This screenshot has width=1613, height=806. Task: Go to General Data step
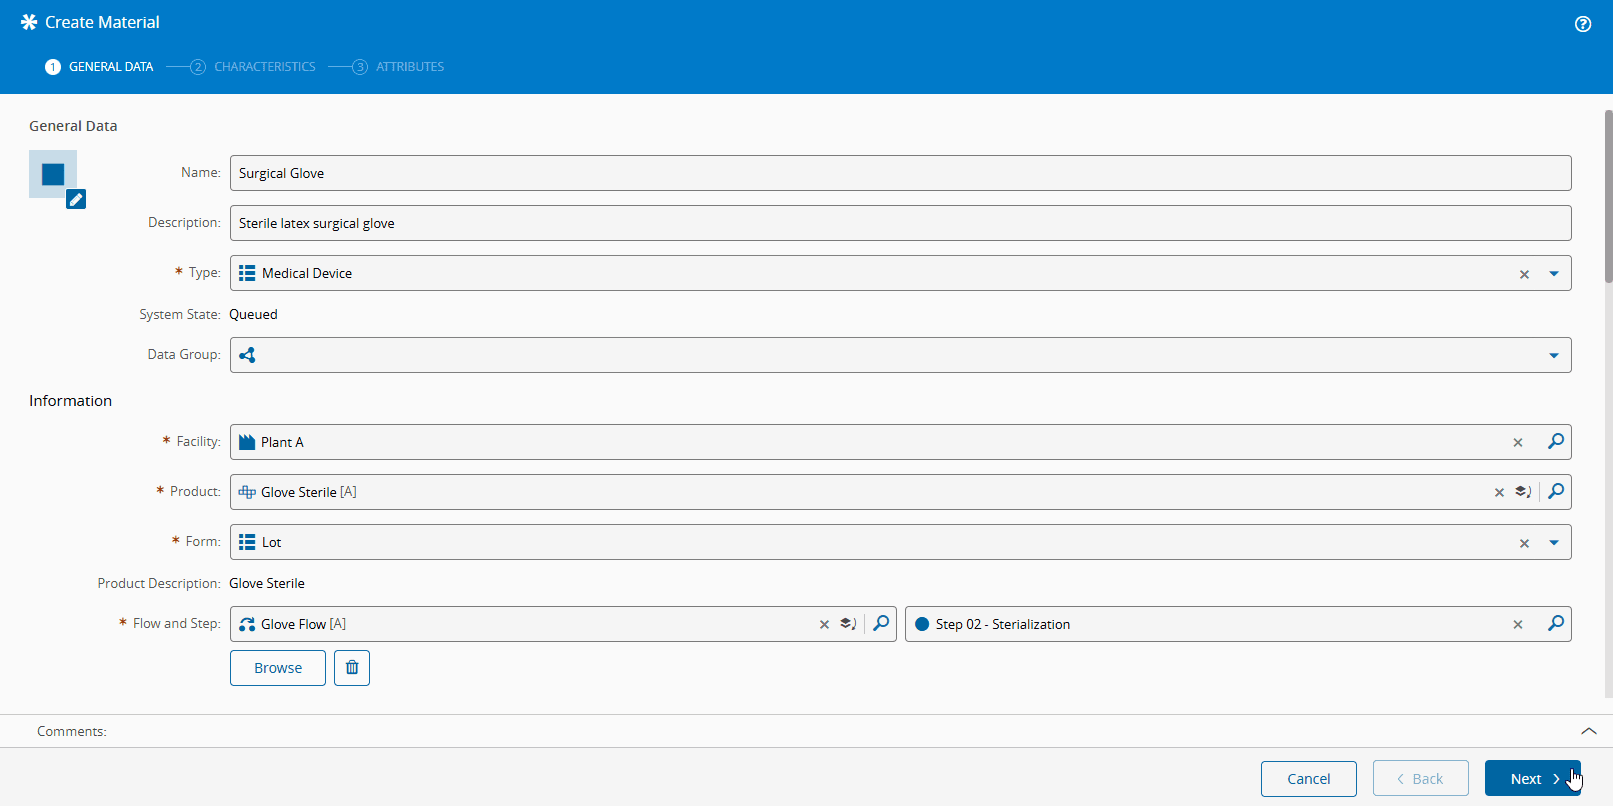tap(99, 67)
